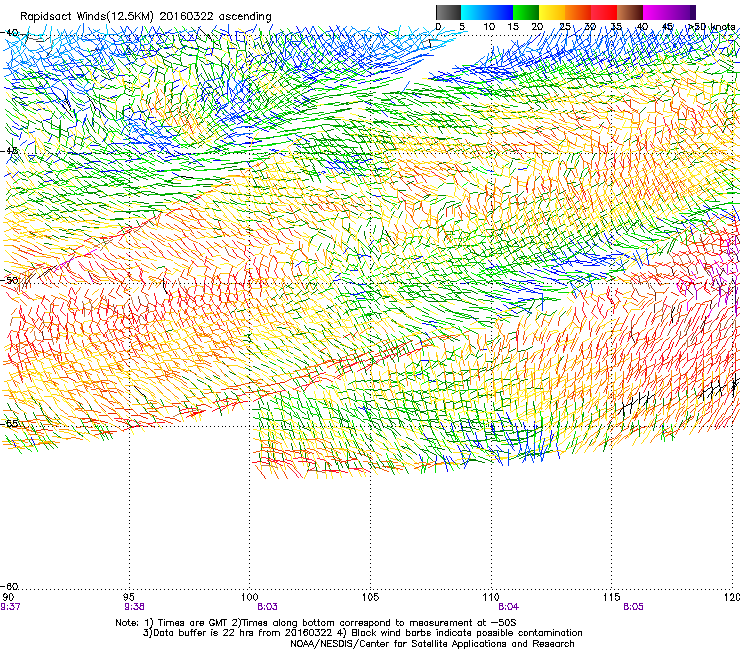Screen dimensions: 740x650
Task: Click the cyan 5-10 knots legend segment
Action: (x=474, y=12)
